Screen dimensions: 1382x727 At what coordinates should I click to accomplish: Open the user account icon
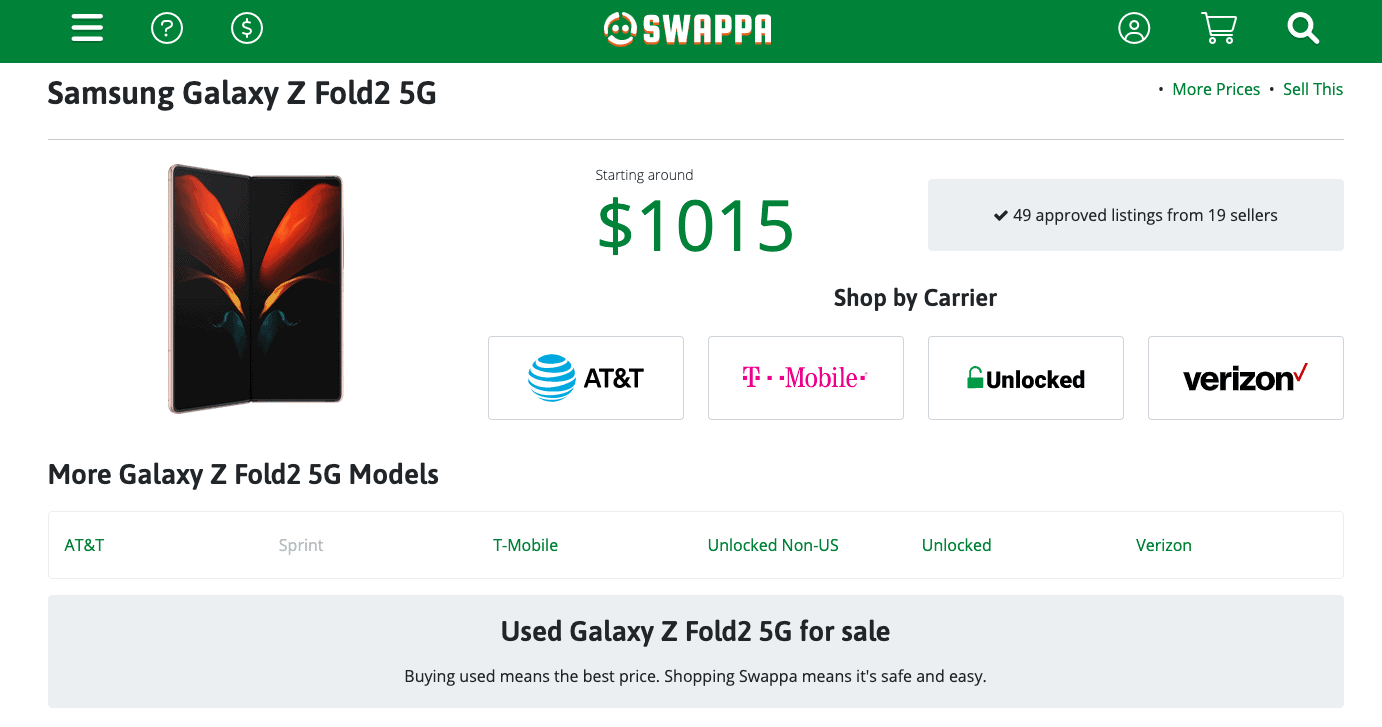pyautogui.click(x=1134, y=28)
